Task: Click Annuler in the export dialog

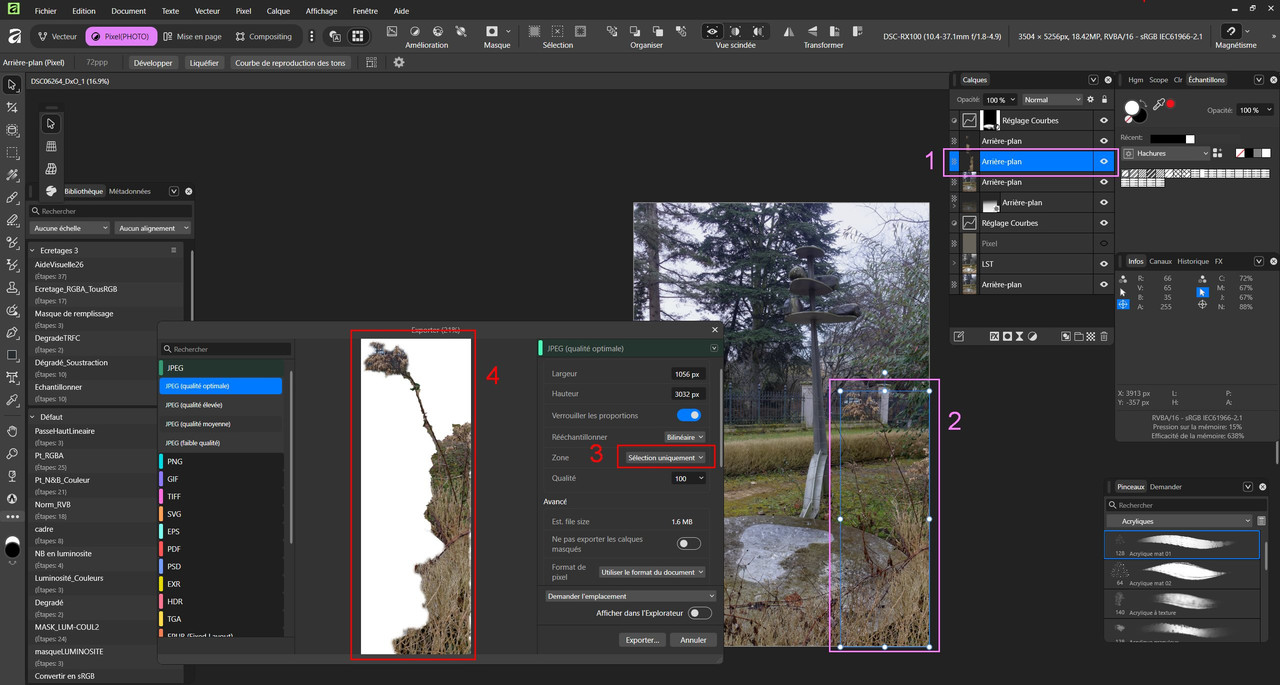Action: 693,640
